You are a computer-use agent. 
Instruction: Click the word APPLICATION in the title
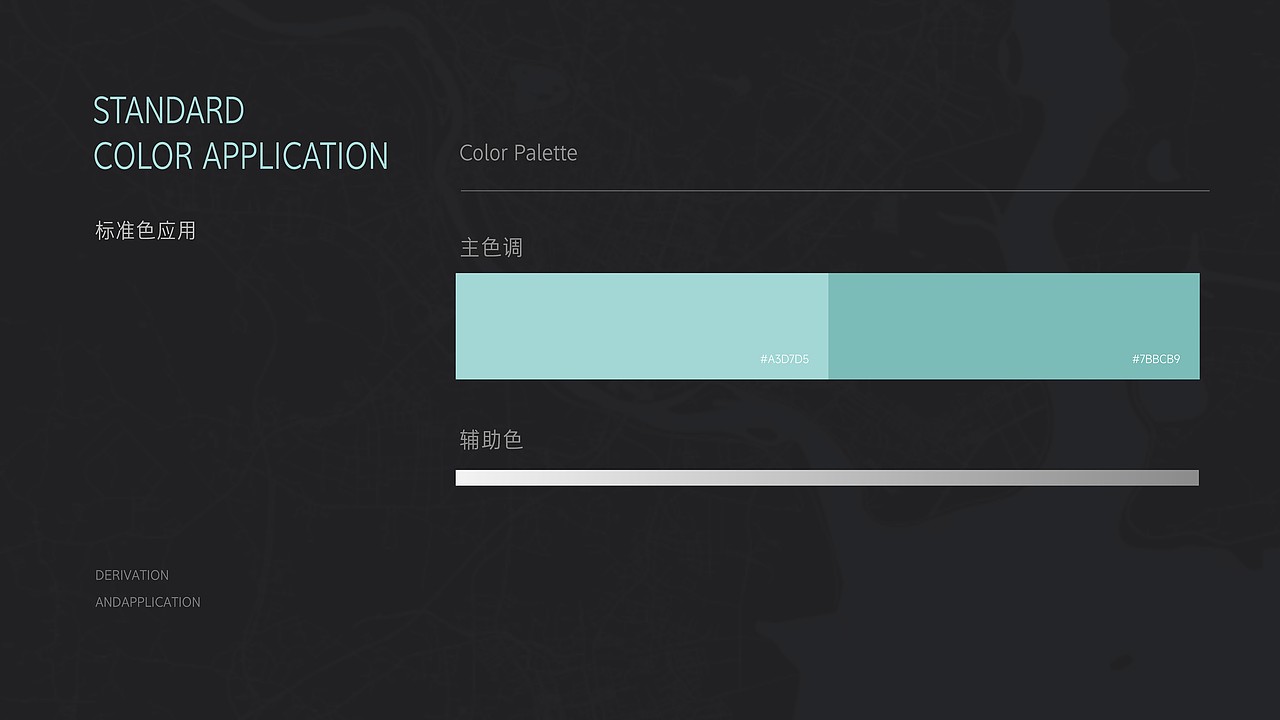(295, 156)
